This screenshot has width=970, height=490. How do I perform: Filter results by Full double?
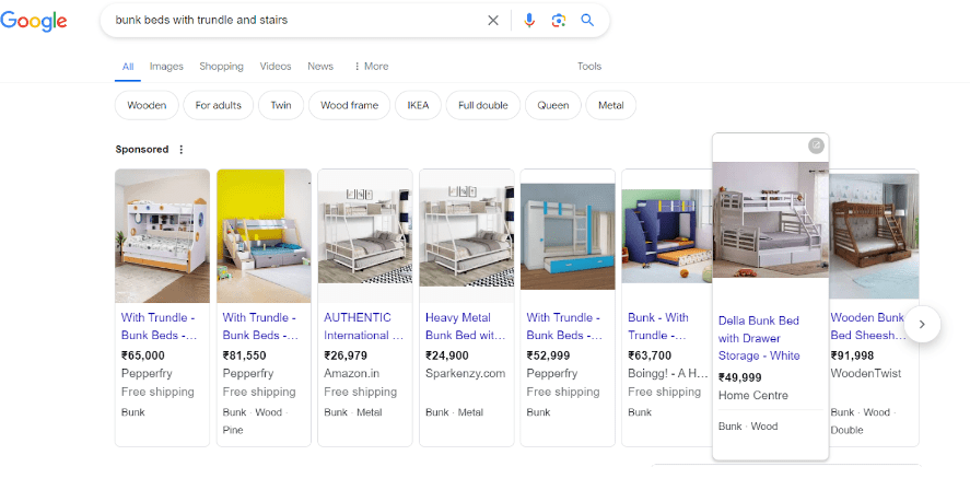click(x=483, y=105)
